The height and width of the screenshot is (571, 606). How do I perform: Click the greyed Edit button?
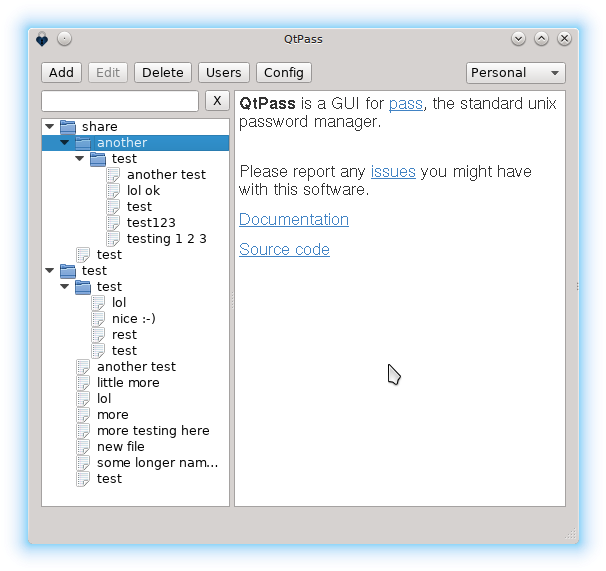click(x=108, y=73)
